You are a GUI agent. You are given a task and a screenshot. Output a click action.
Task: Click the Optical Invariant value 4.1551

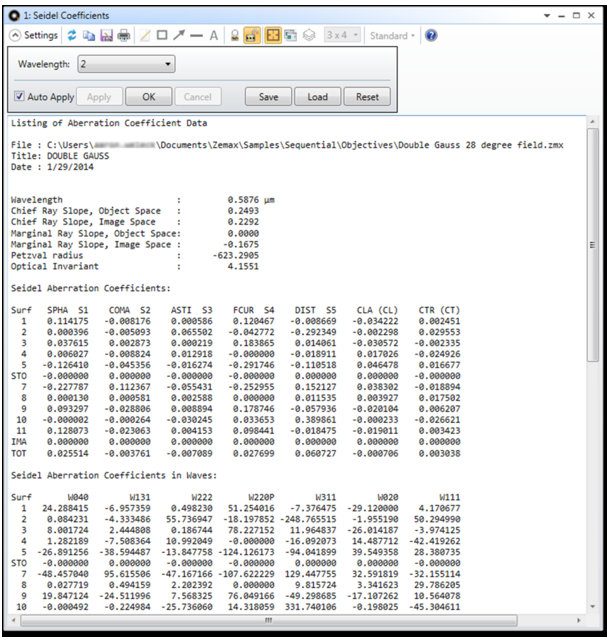pos(243,266)
